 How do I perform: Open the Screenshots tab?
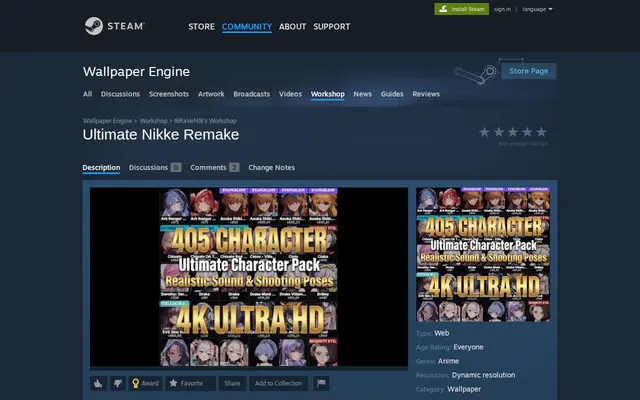tap(169, 94)
